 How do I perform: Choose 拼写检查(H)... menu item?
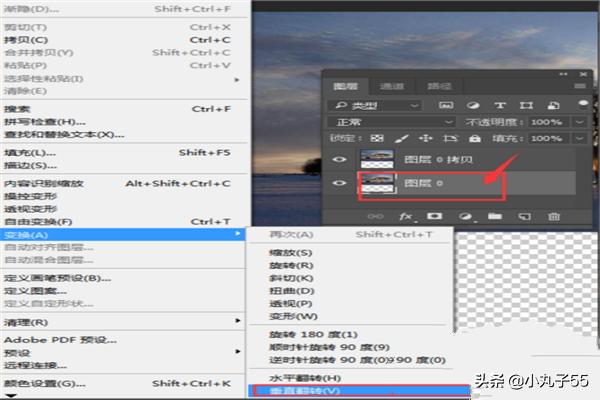[122, 122]
